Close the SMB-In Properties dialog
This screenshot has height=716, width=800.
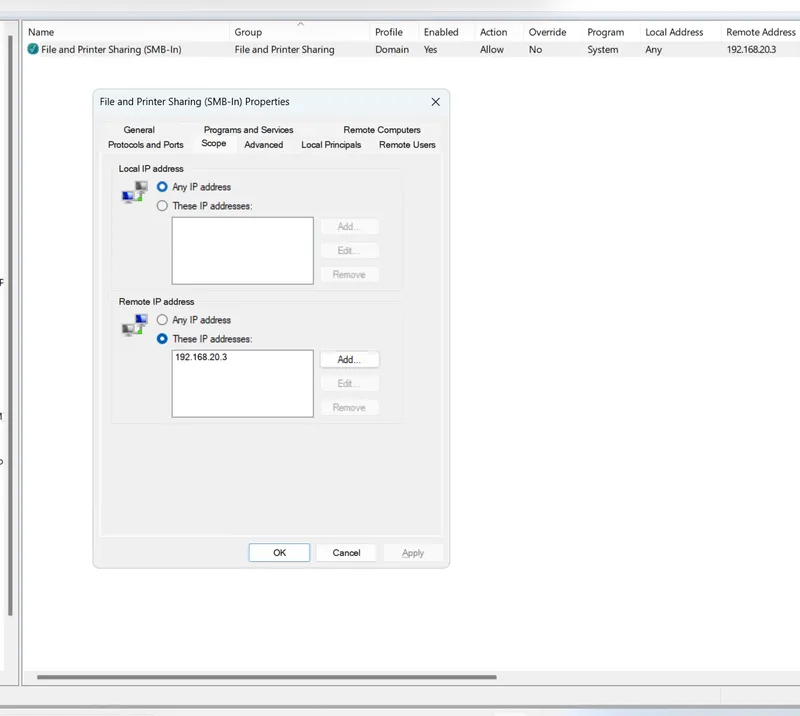pos(435,102)
